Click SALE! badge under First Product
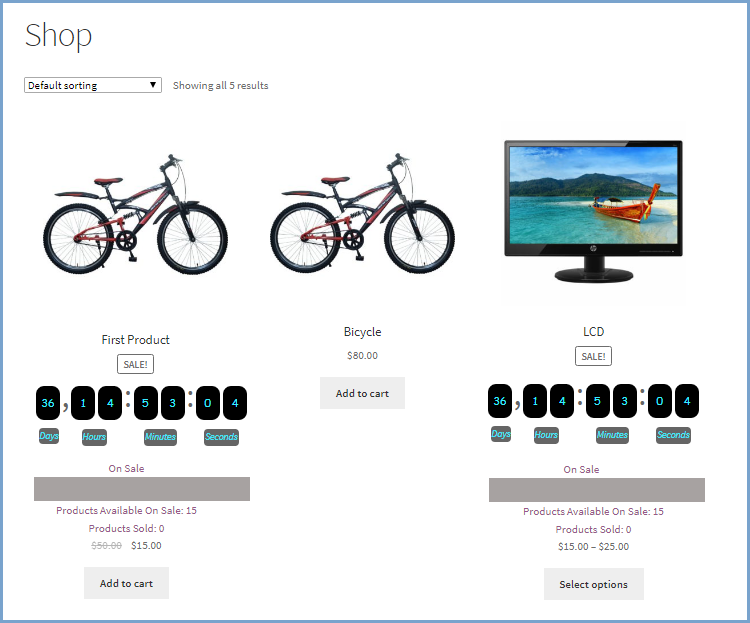Image resolution: width=750 pixels, height=623 pixels. click(135, 364)
